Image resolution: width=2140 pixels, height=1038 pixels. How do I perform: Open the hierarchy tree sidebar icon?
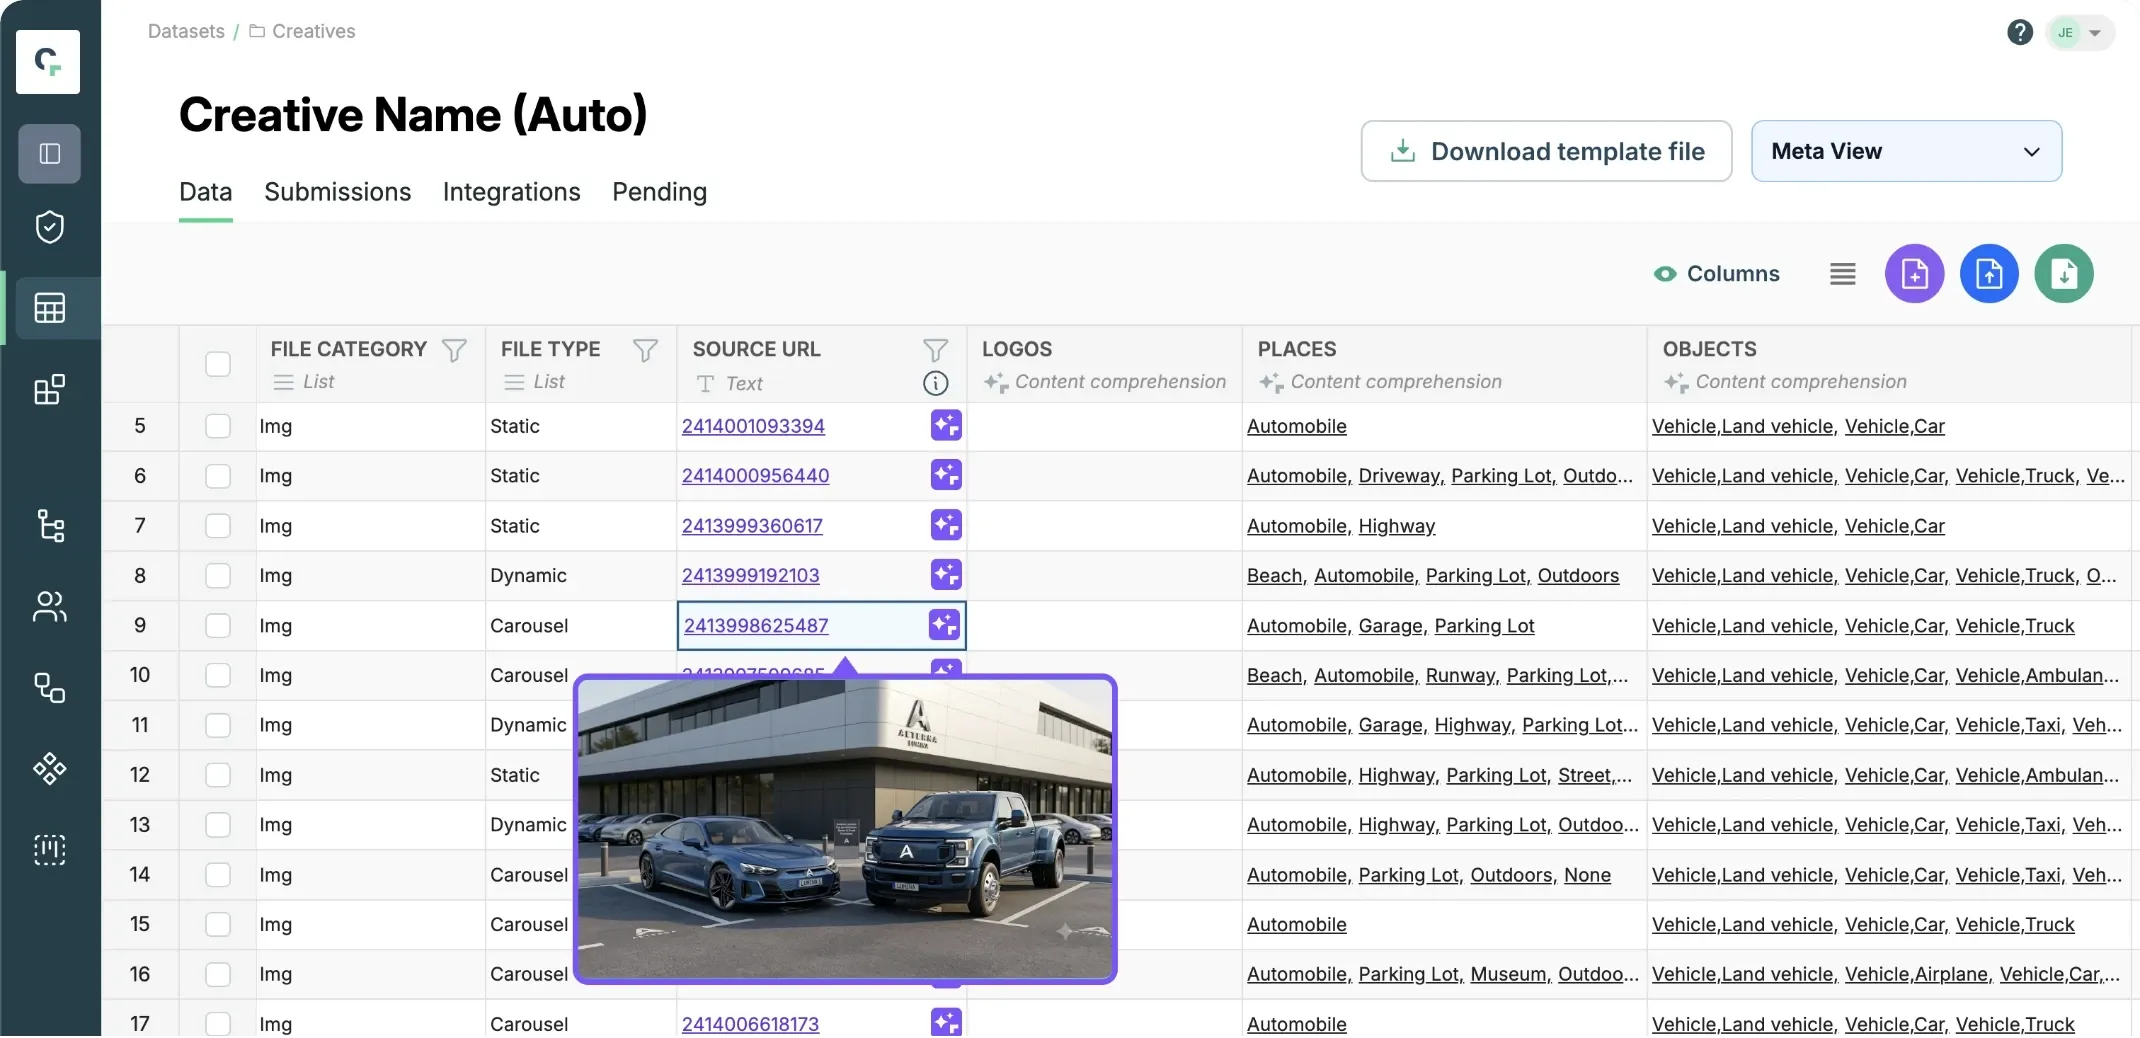[49, 525]
